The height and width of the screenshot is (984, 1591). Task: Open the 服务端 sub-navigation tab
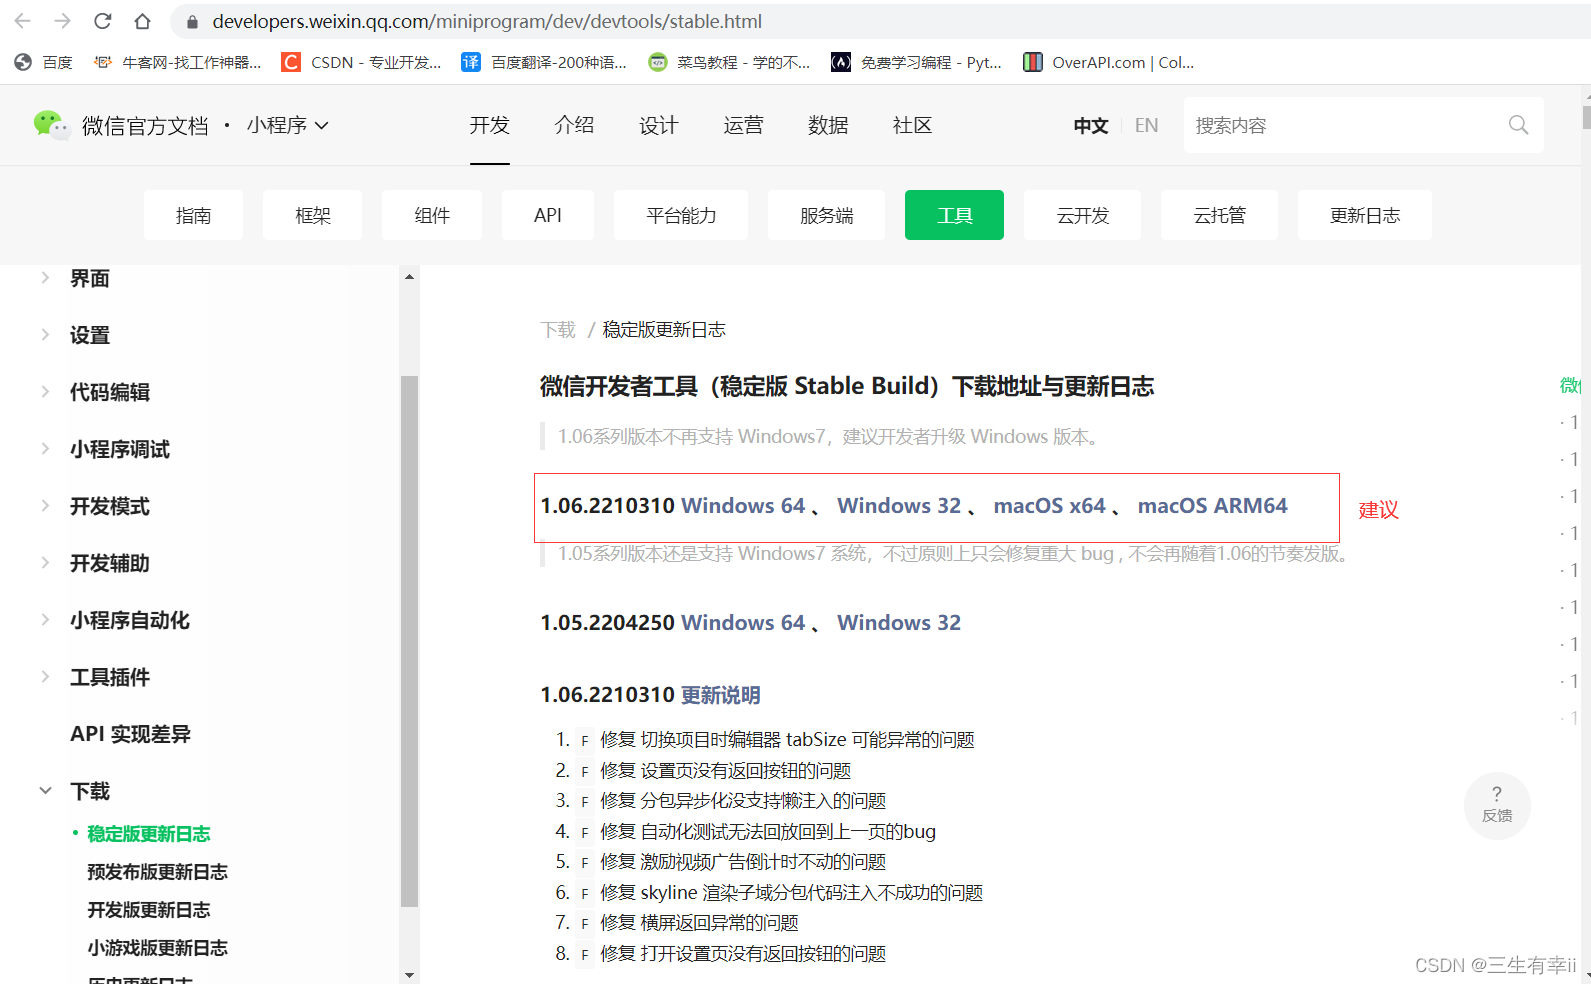[x=826, y=215]
